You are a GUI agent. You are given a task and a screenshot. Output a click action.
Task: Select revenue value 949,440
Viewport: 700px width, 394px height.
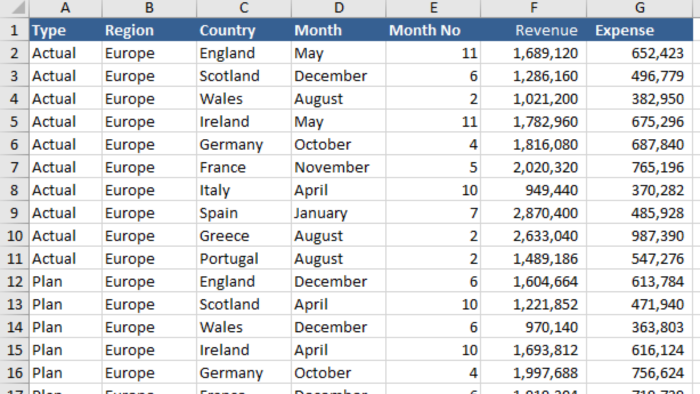pos(533,190)
